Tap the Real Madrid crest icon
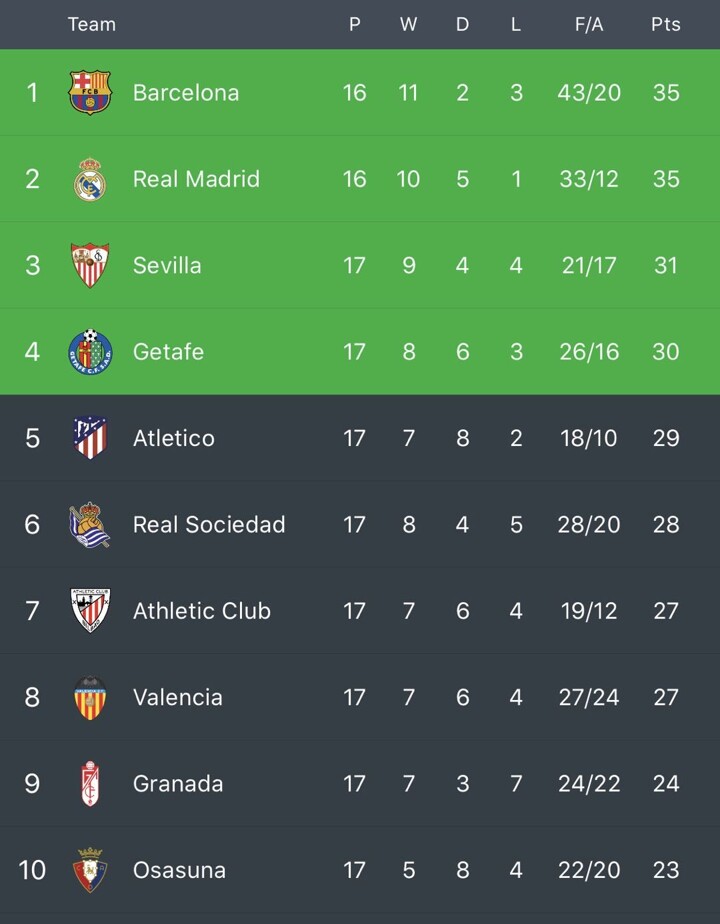 90,180
